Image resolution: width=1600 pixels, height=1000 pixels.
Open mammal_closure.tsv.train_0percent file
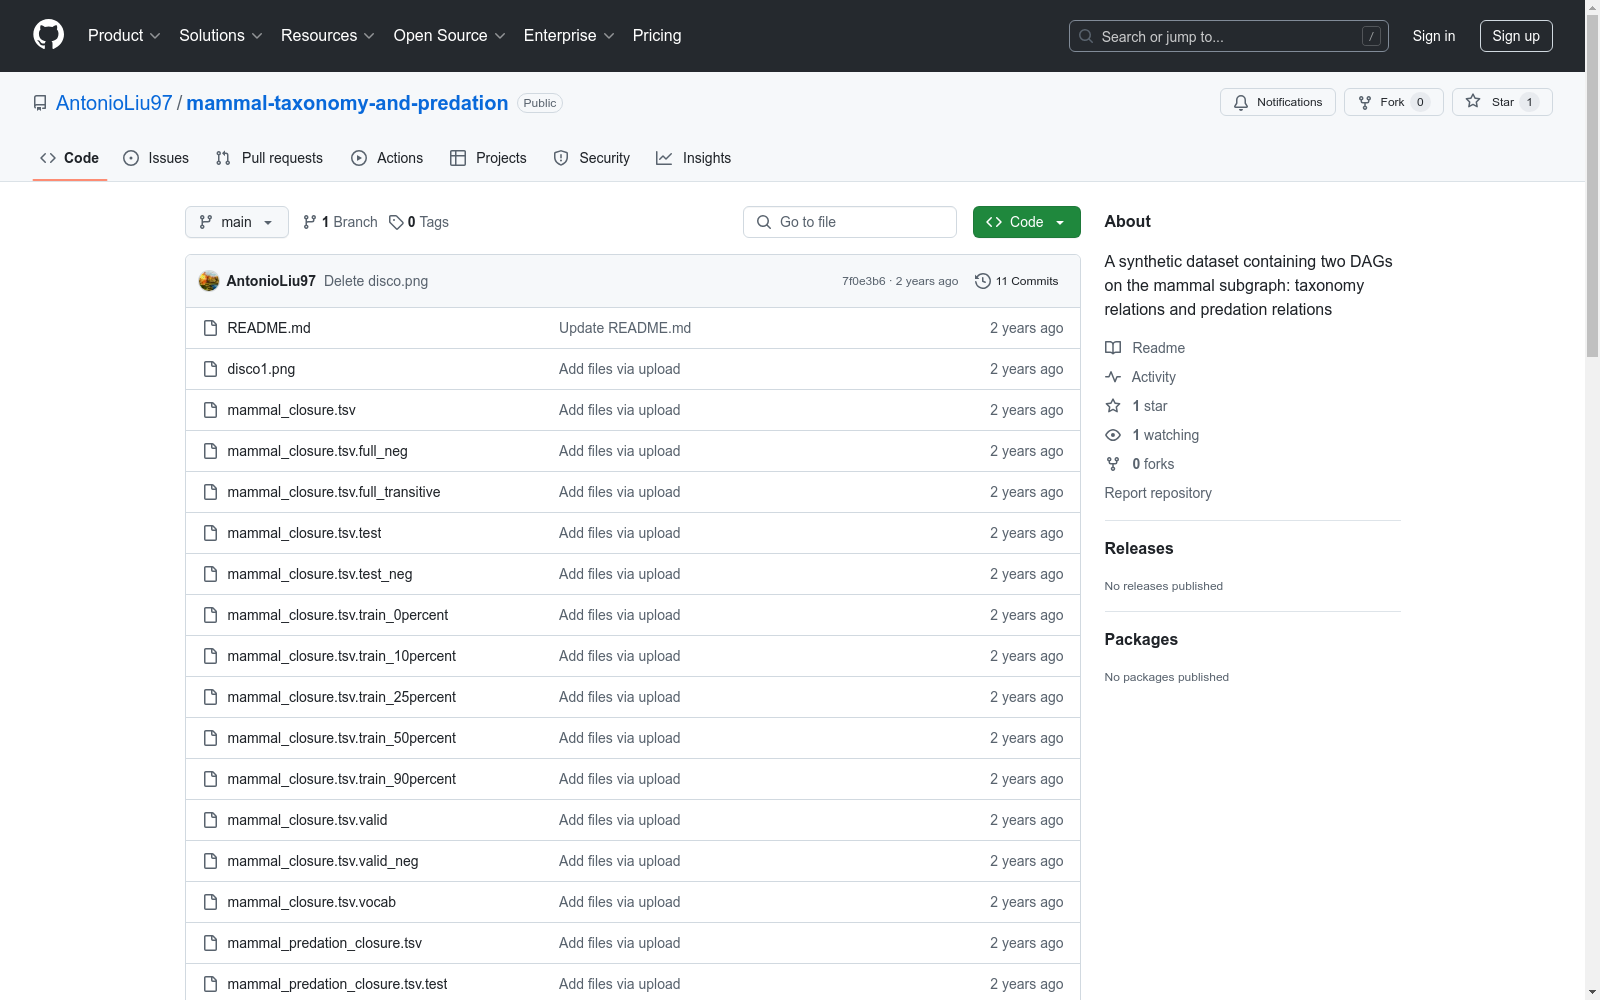pos(338,615)
